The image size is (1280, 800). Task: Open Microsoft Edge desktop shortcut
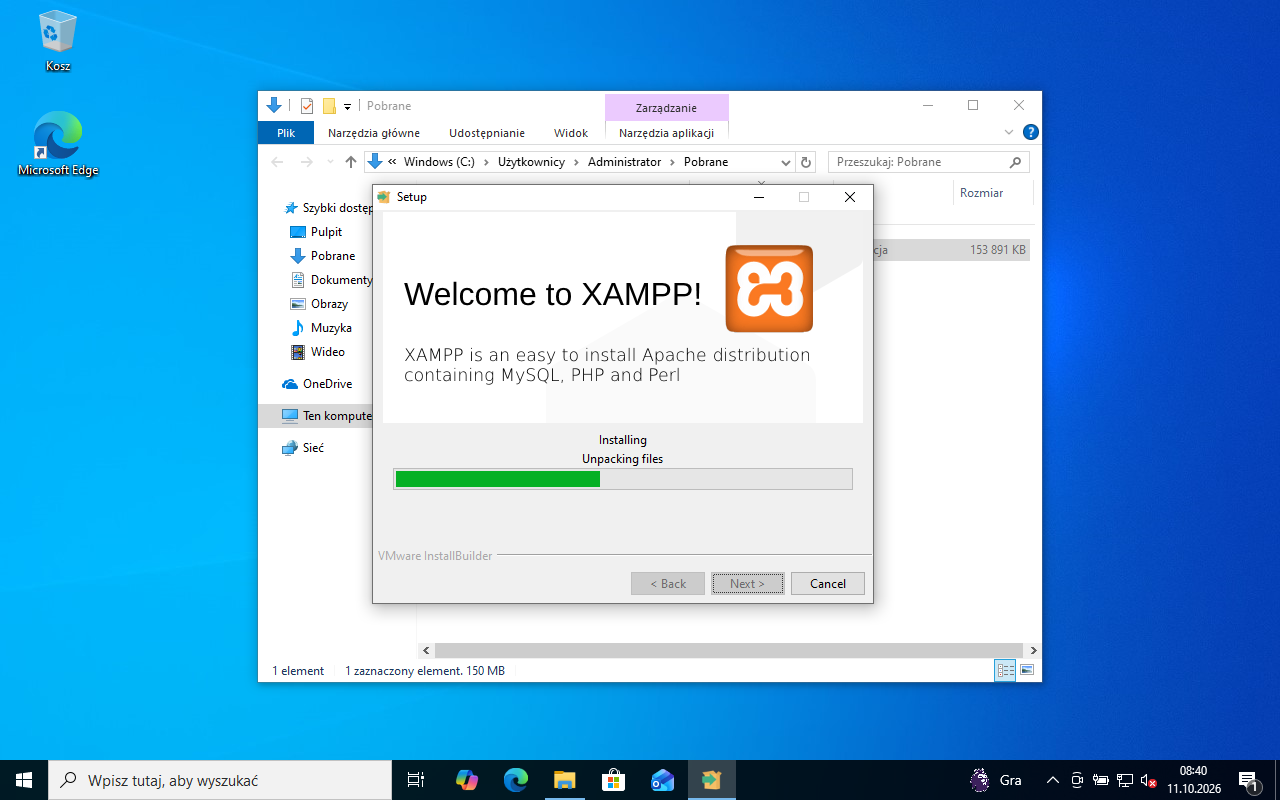click(58, 145)
